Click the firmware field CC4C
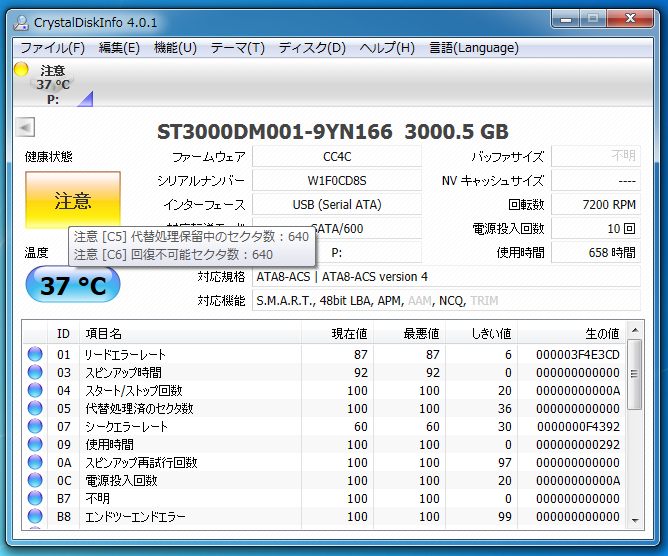 pyautogui.click(x=337, y=157)
